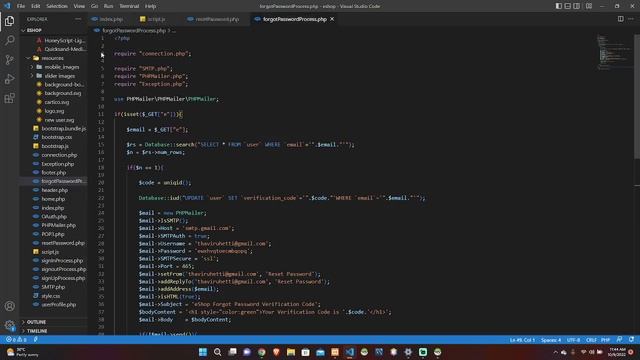Open the Terminal menu

pyautogui.click(x=129, y=6)
